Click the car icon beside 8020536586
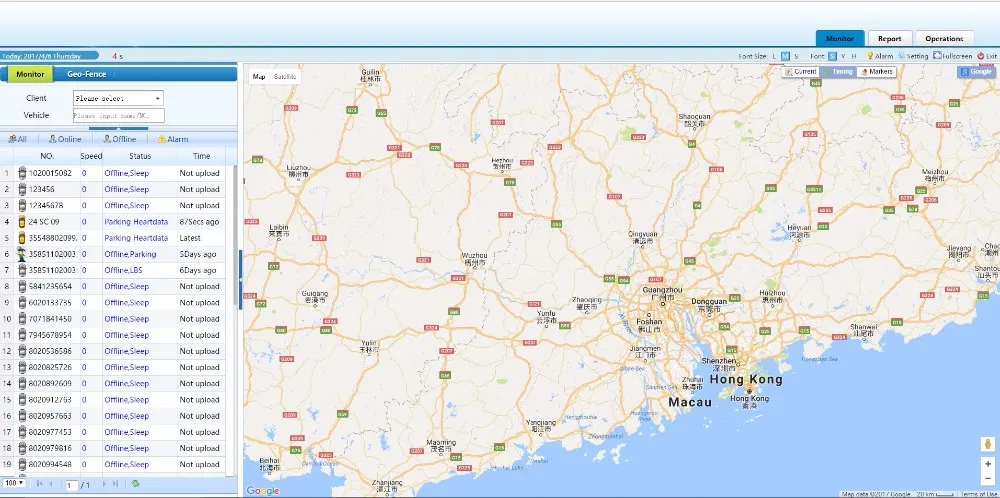This screenshot has height=498, width=1000. (22, 351)
